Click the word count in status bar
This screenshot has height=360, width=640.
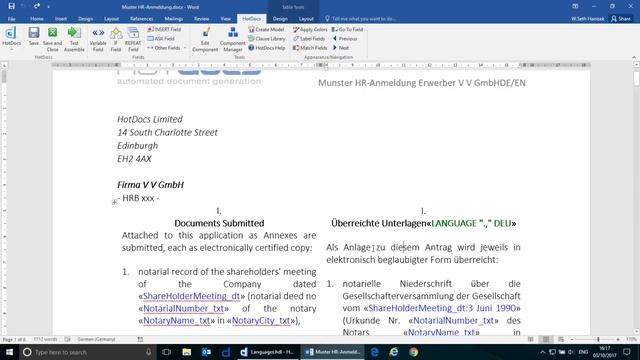pos(45,340)
